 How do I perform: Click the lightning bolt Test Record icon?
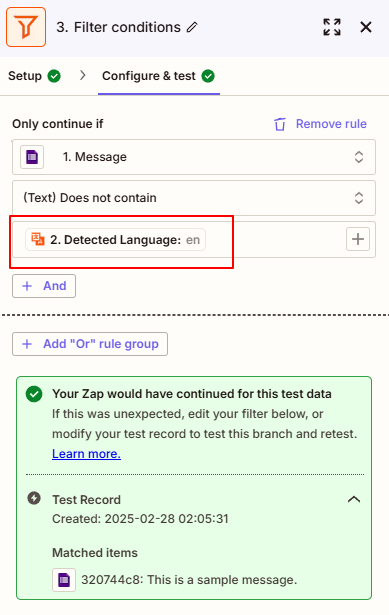tap(34, 499)
